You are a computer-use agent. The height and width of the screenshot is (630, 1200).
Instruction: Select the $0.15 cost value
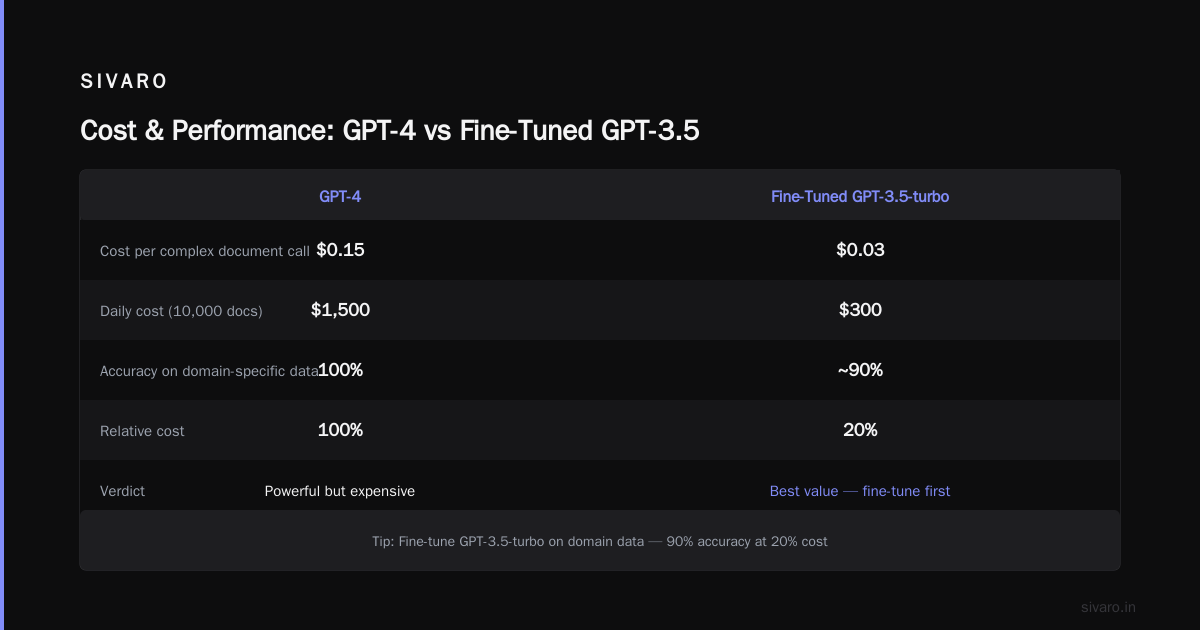pyautogui.click(x=340, y=250)
